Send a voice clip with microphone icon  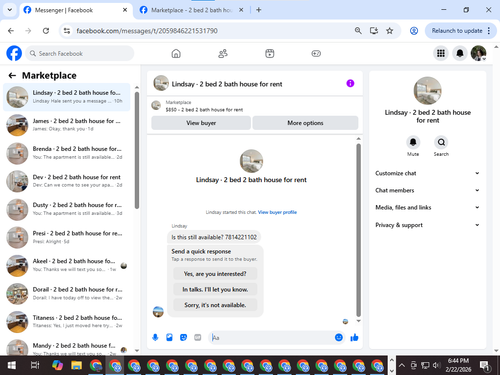[155, 338]
